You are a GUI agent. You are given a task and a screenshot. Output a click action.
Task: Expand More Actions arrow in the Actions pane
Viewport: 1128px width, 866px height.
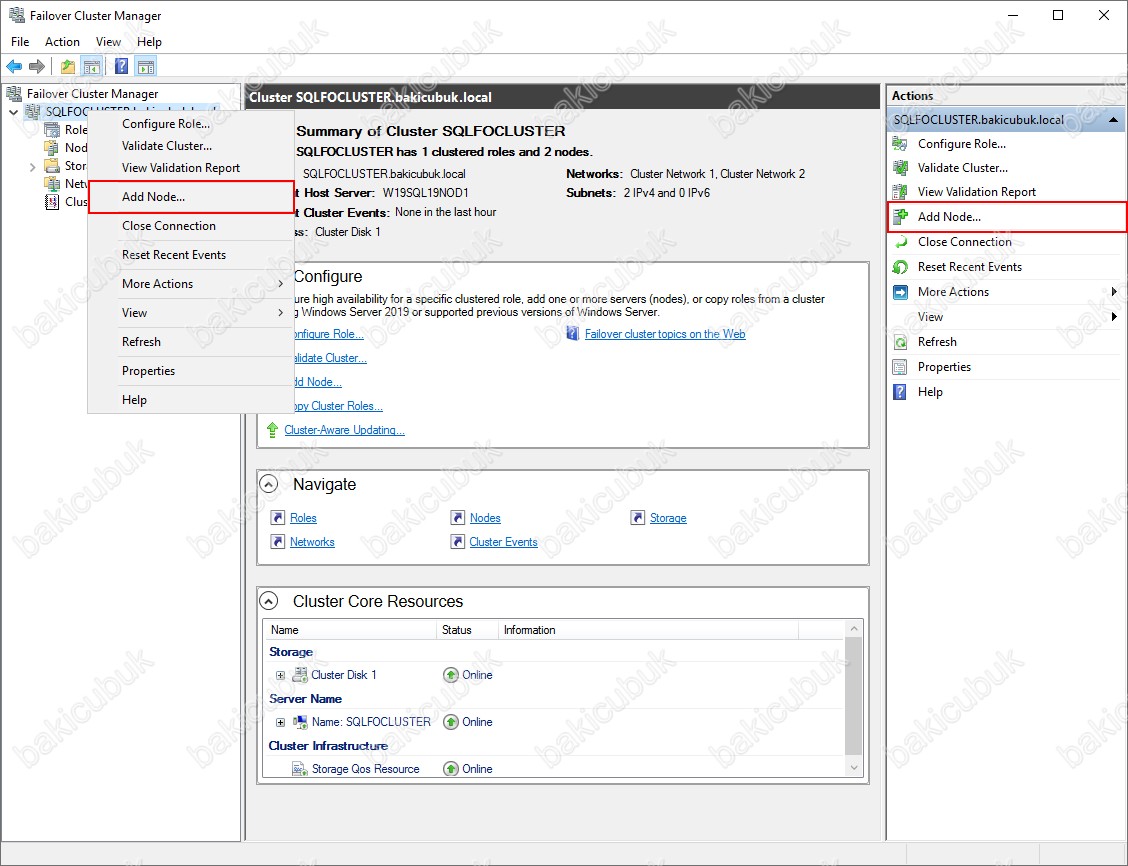(1114, 292)
